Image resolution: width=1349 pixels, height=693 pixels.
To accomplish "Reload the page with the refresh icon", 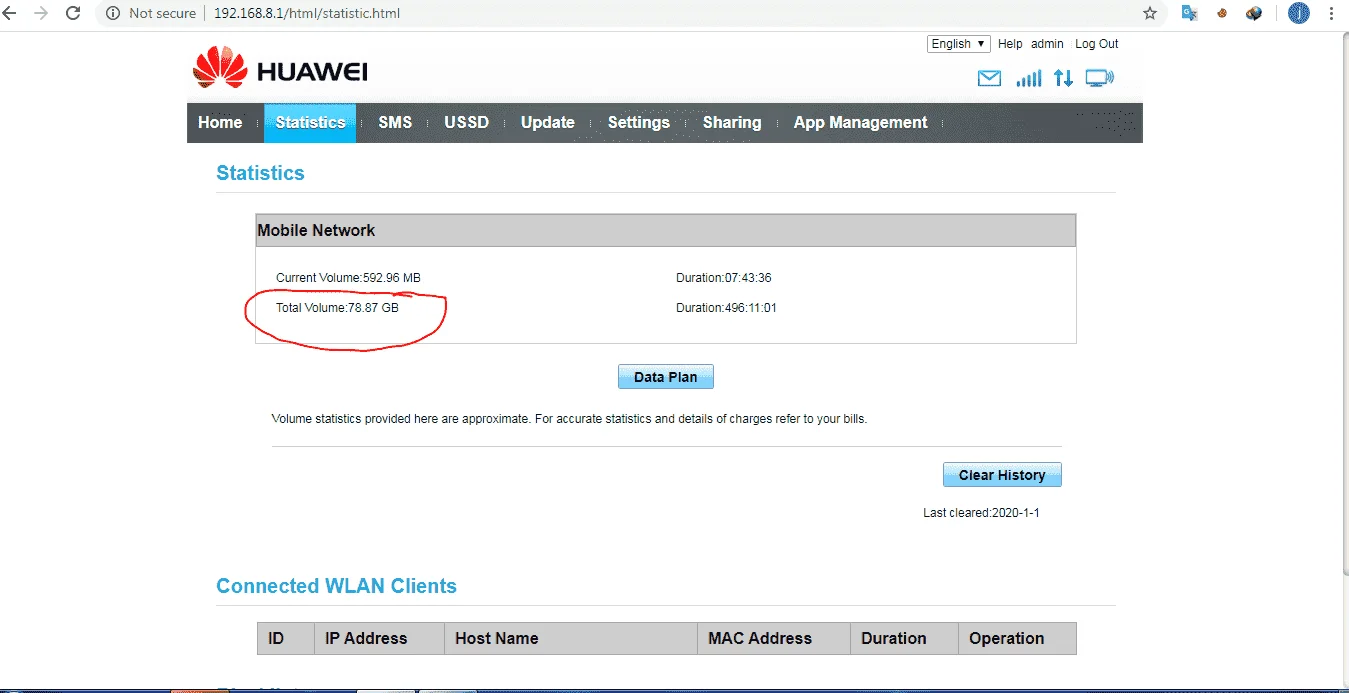I will (x=73, y=14).
